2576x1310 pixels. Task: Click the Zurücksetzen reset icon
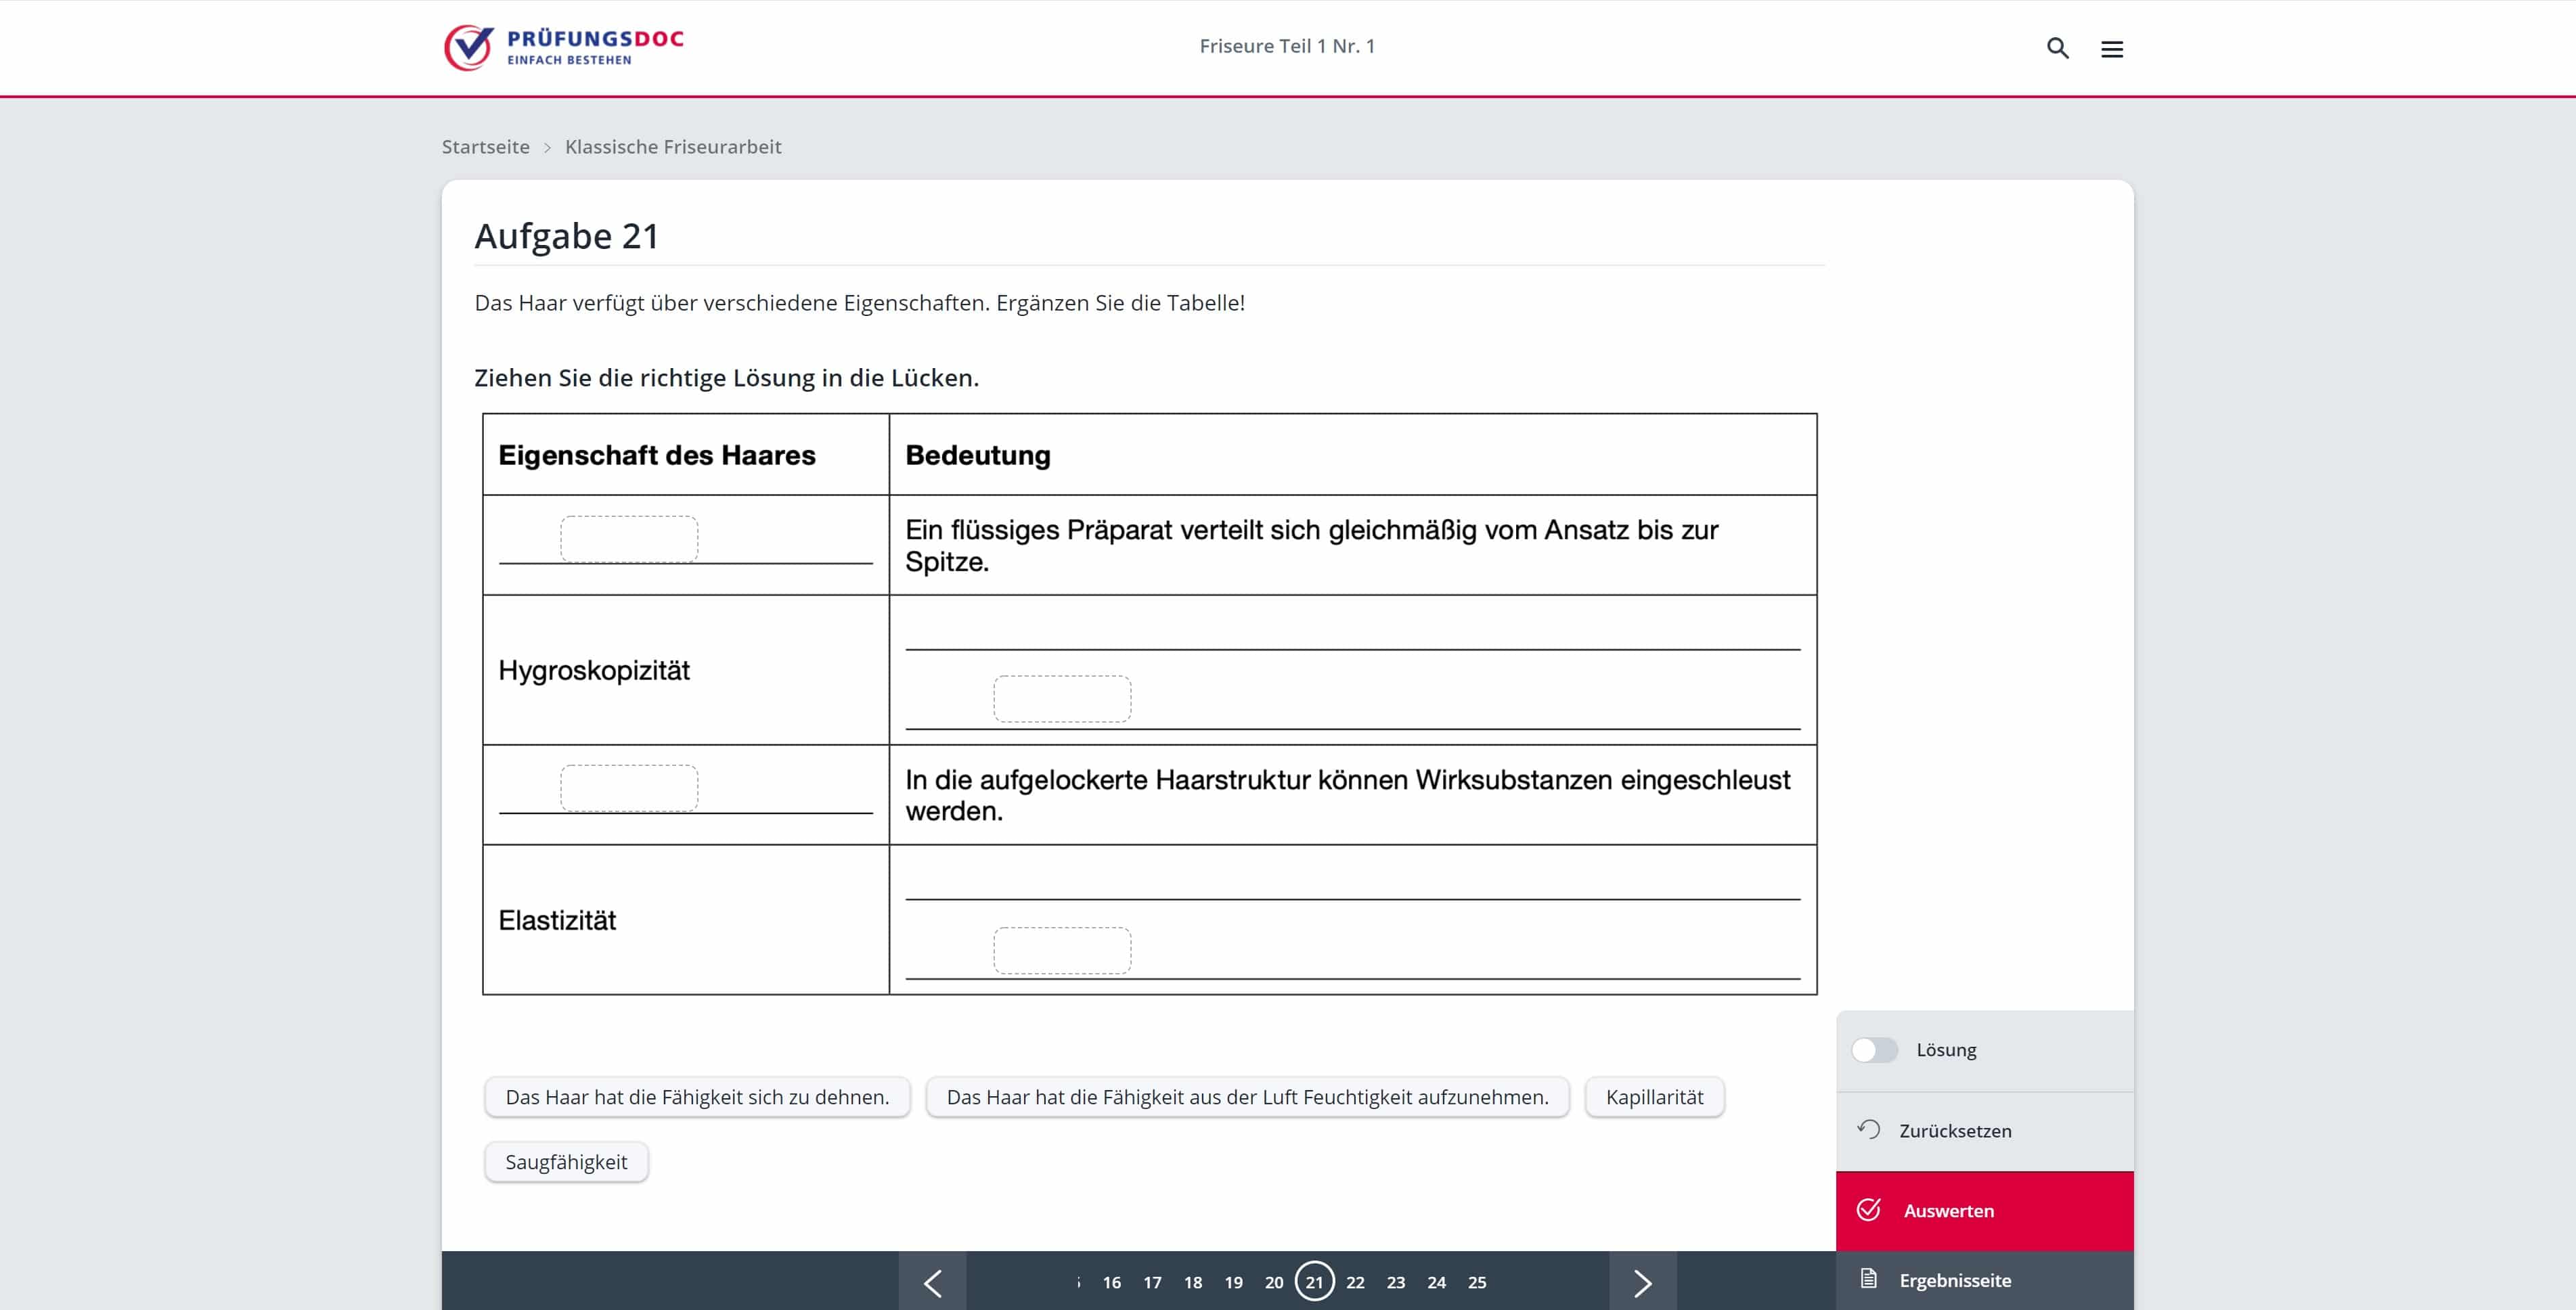tap(1868, 1130)
